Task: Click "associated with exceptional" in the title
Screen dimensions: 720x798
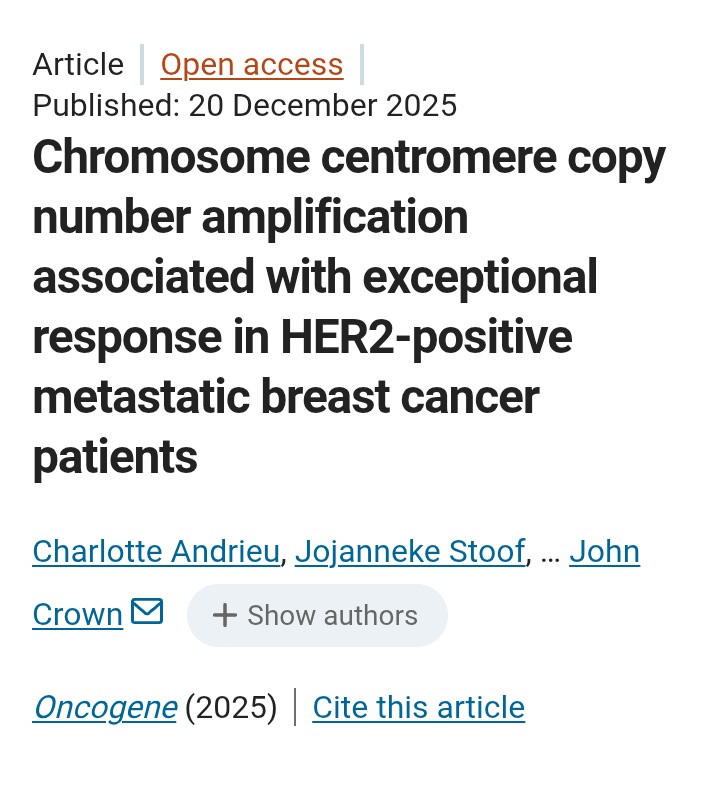Action: (x=315, y=278)
